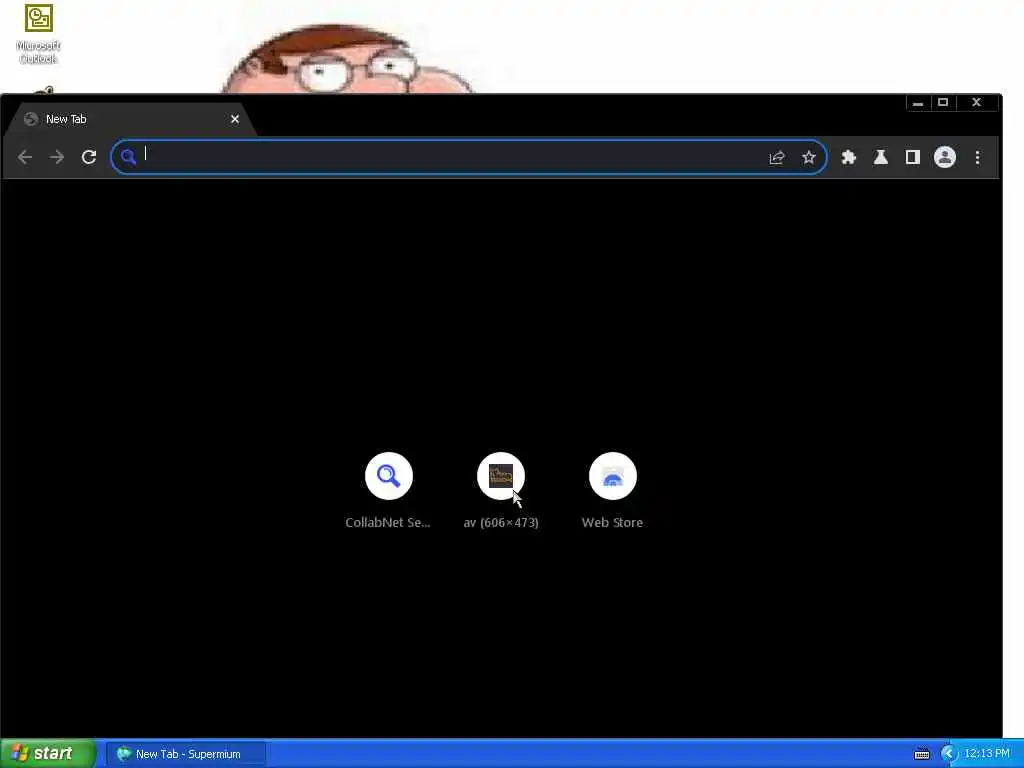Click the search magnifier in the address bar
The image size is (1024, 768).
point(128,157)
